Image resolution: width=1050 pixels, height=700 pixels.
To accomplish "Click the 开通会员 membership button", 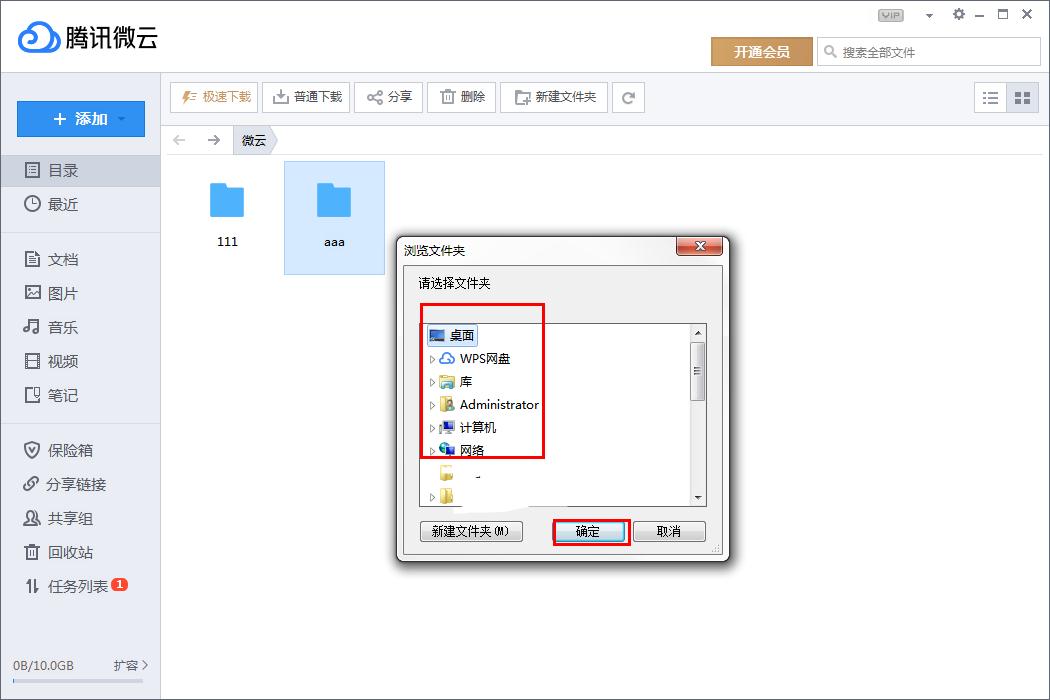I will (762, 51).
